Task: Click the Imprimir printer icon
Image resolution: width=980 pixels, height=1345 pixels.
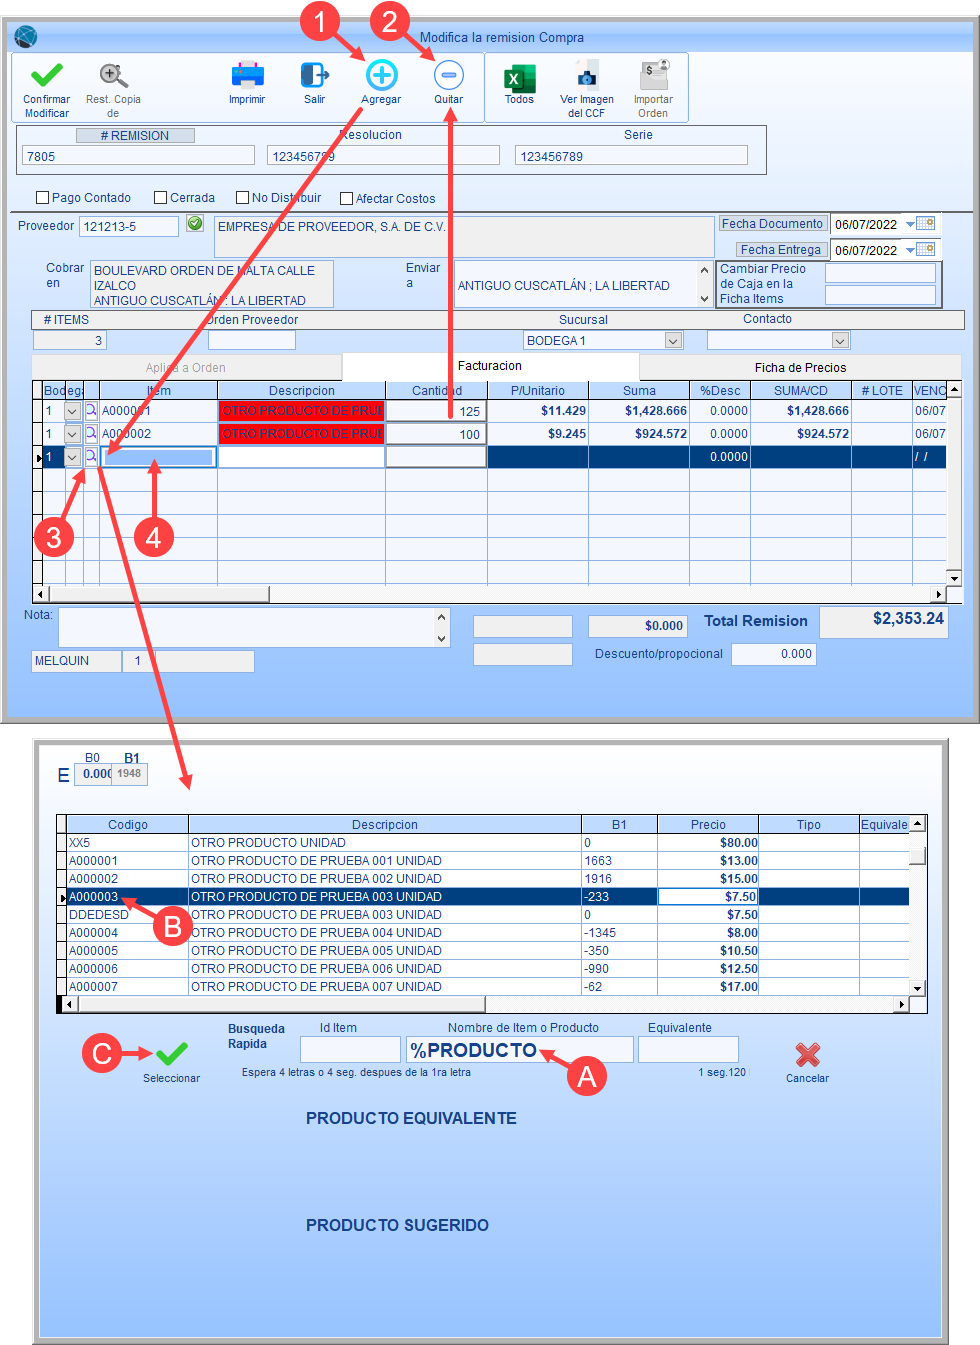Action: (247, 75)
